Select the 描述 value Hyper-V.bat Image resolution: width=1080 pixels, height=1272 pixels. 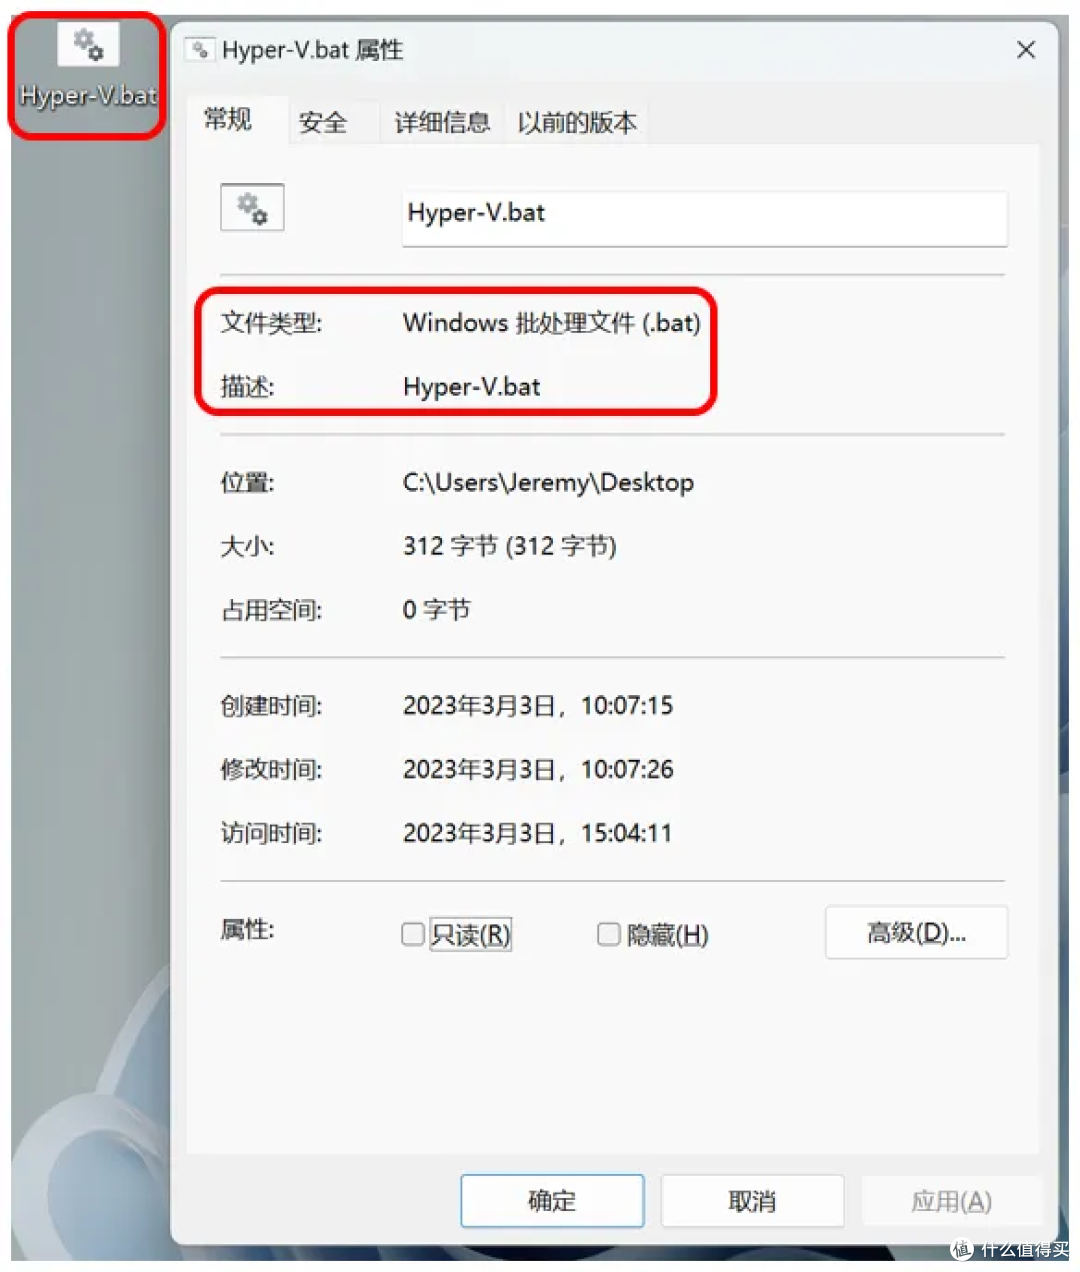coord(472,387)
